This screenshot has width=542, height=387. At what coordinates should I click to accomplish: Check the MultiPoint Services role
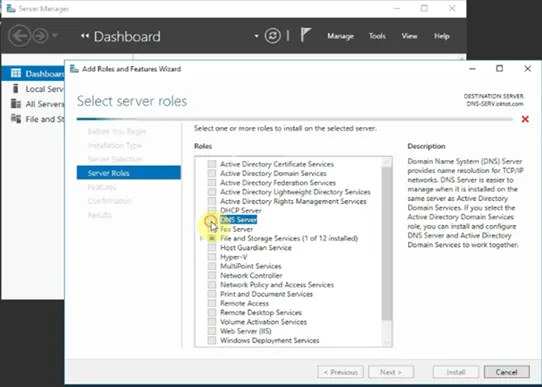[x=212, y=266]
